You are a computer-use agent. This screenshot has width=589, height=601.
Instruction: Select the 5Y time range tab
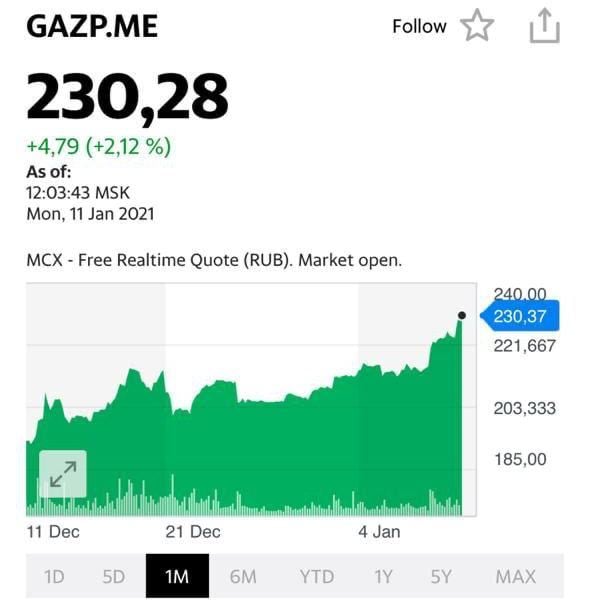pyautogui.click(x=441, y=576)
